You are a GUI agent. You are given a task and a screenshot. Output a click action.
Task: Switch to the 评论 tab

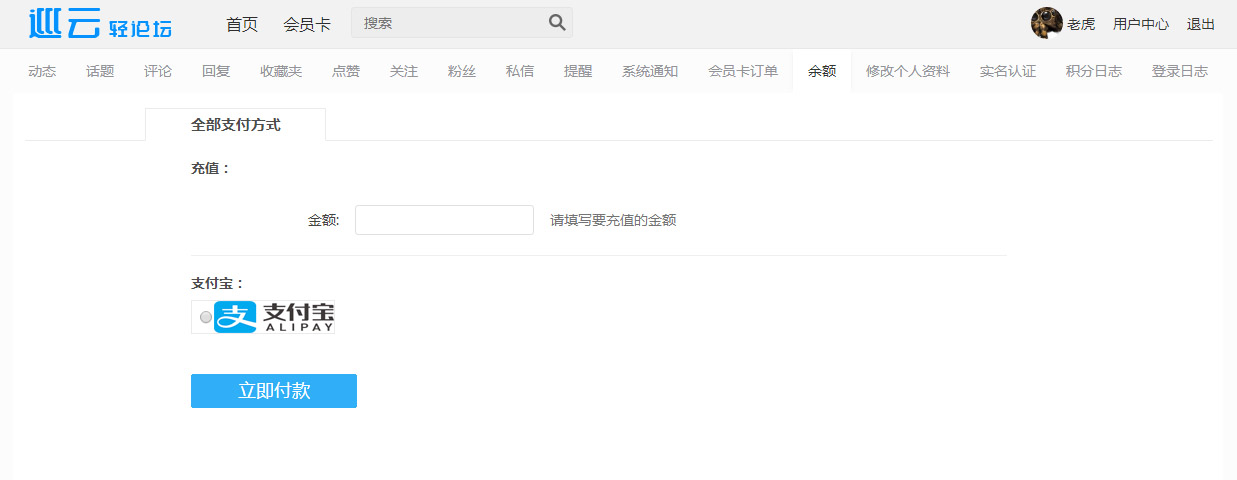158,71
